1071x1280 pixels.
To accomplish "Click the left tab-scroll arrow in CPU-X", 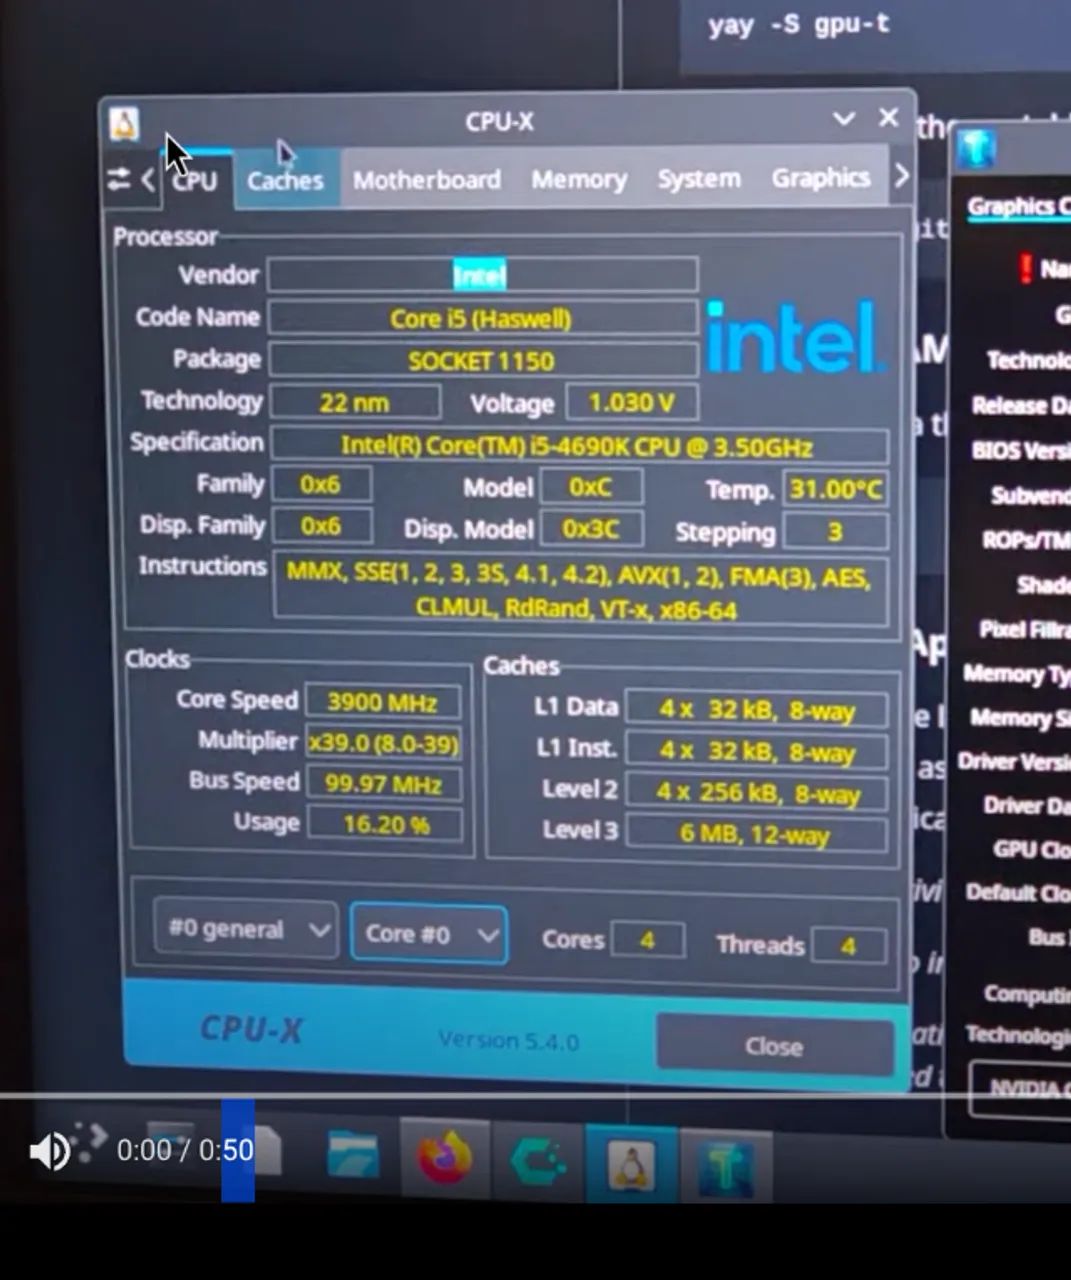I will point(148,180).
